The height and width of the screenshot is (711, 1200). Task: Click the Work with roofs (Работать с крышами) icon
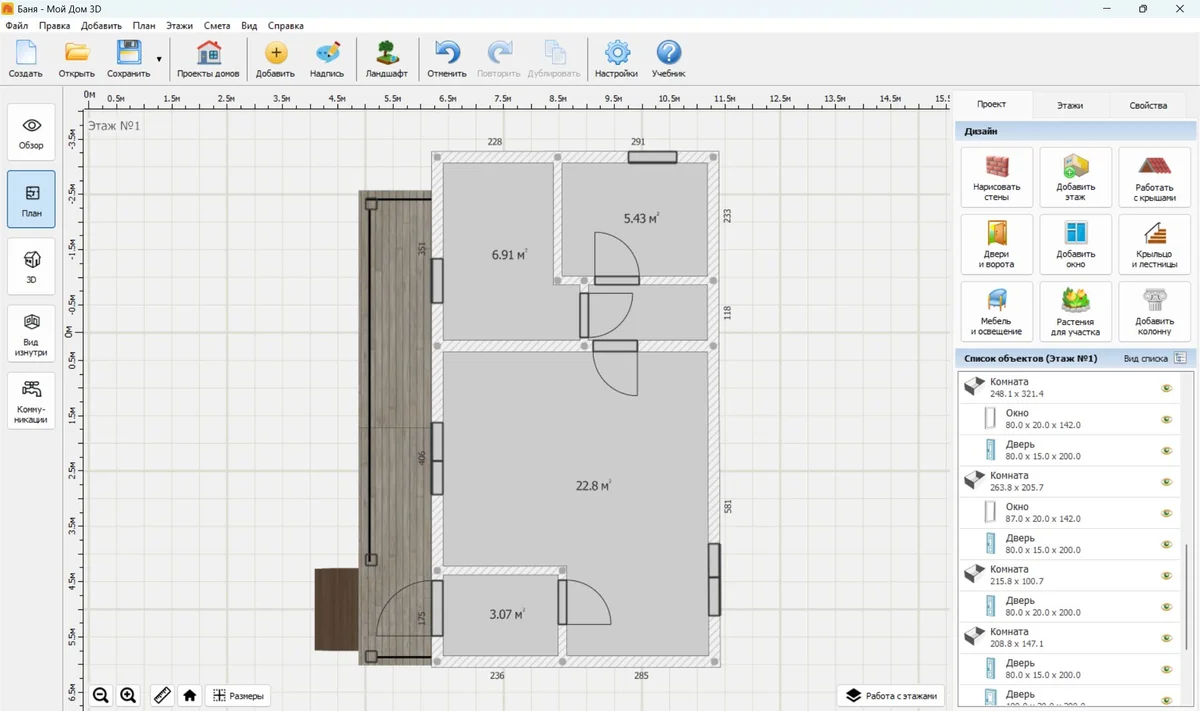tap(1155, 177)
